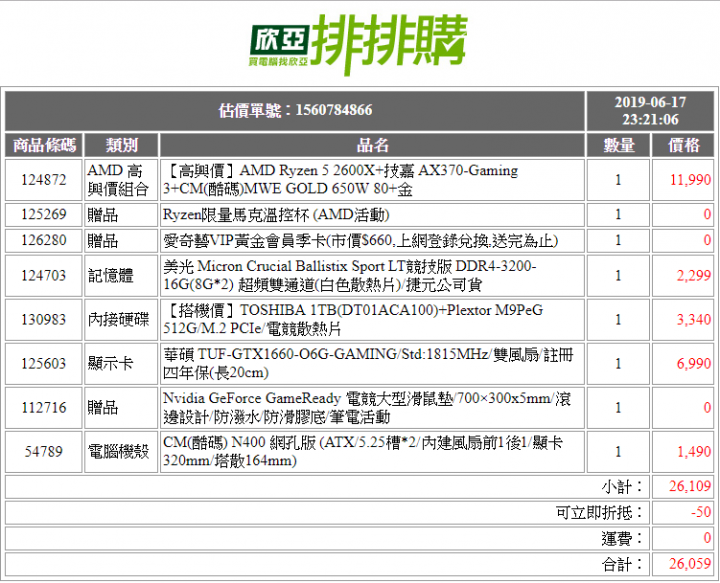Click the AMD Ryzen 5 2600X product name
The height and width of the screenshot is (583, 720).
point(341,179)
